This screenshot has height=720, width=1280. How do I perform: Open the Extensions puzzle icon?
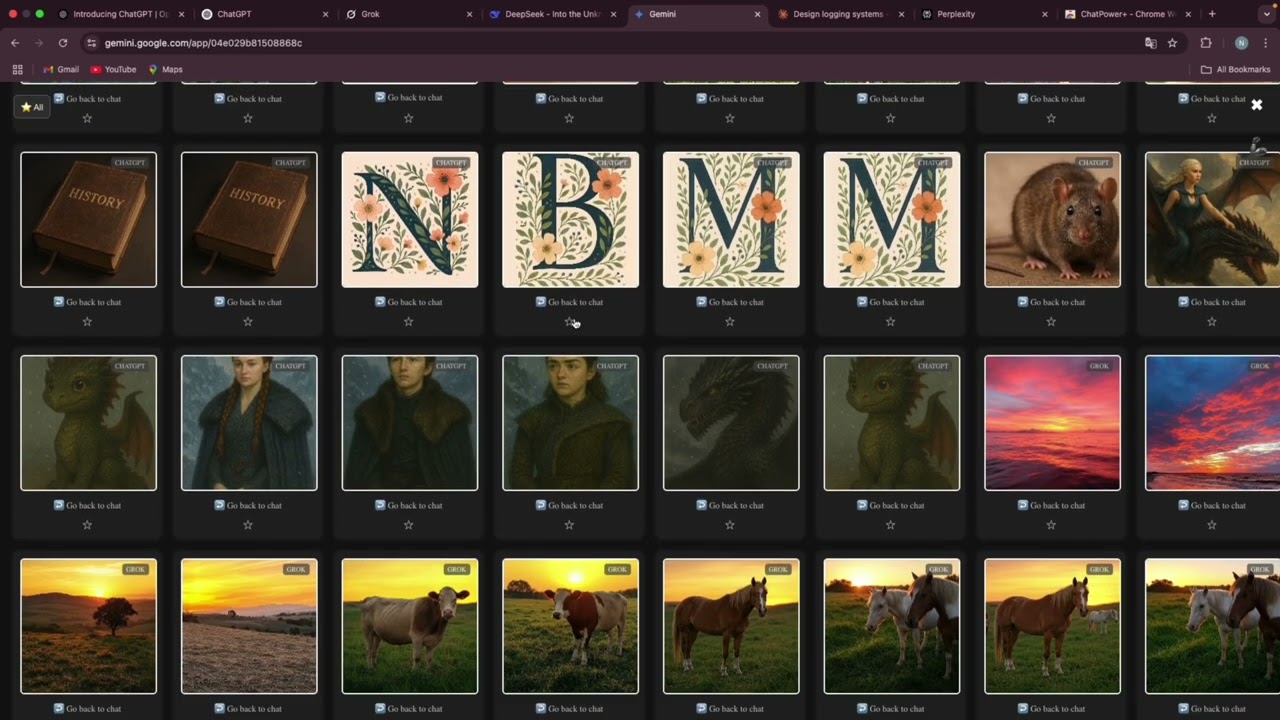(1206, 43)
